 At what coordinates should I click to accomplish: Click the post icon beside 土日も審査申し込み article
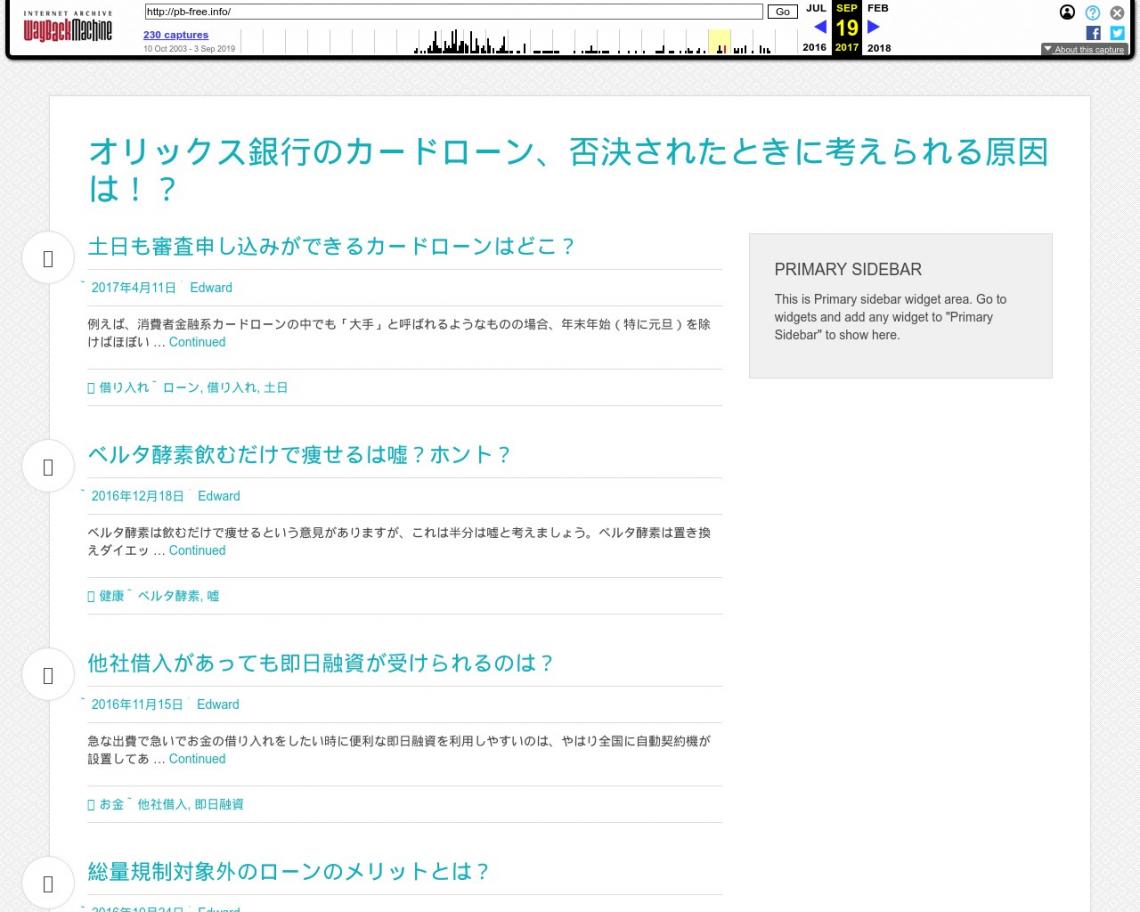click(x=48, y=258)
